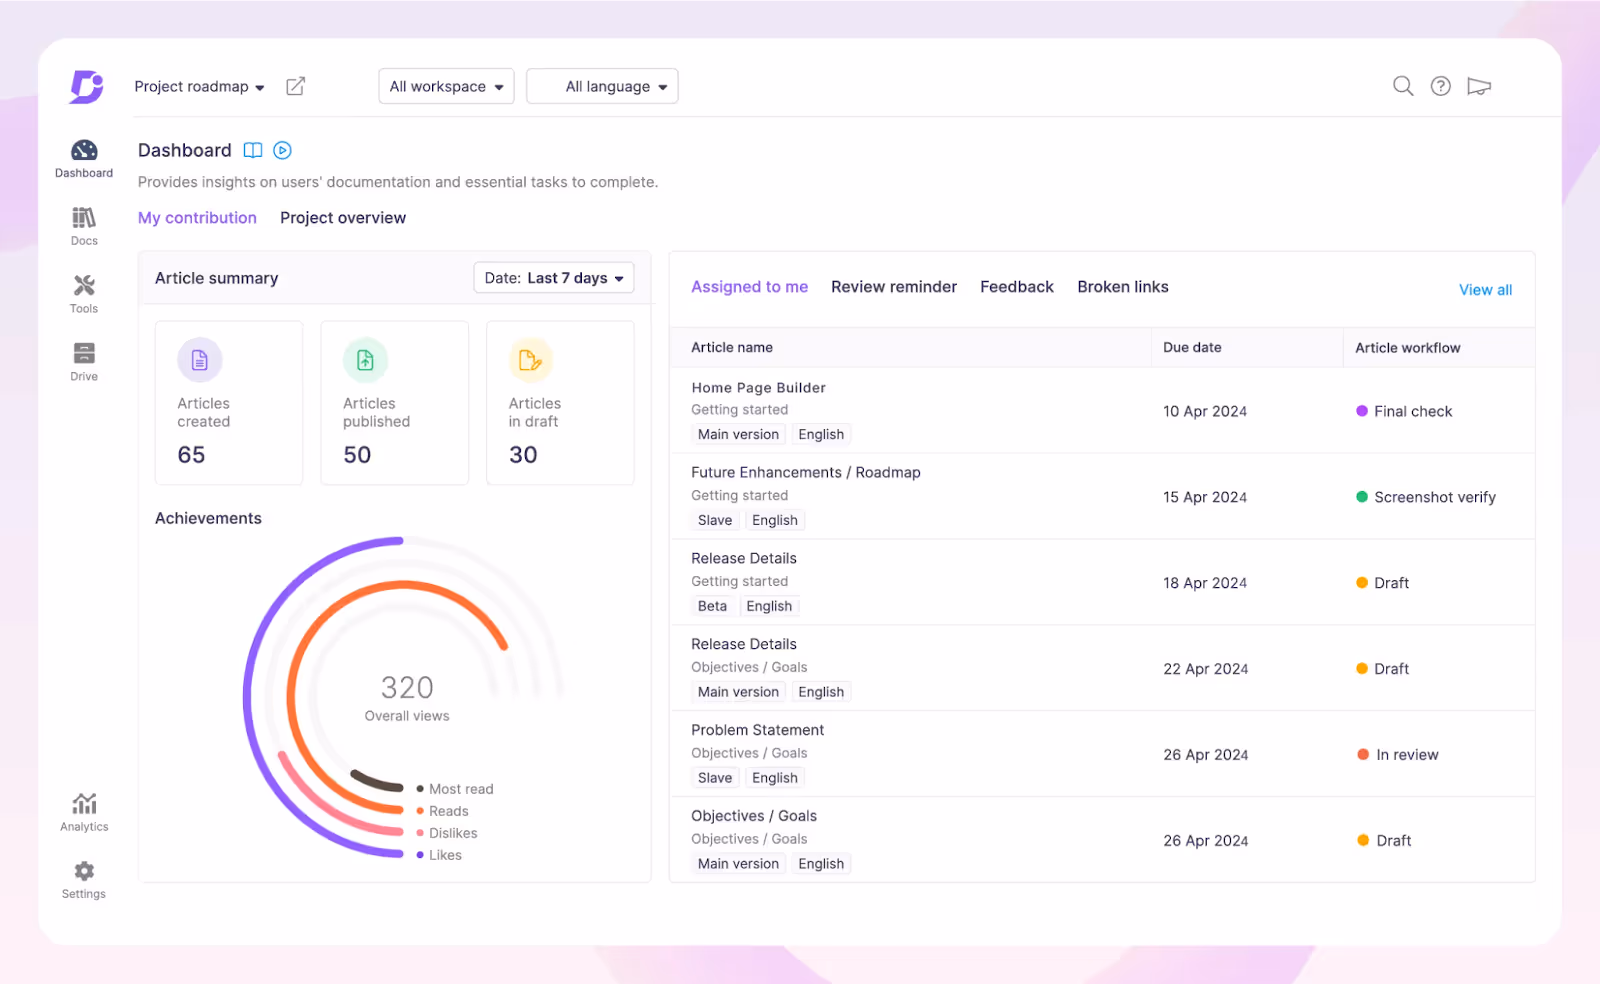Play the Dashboard video tutorial icon
Viewport: 1600px width, 984px height.
pyautogui.click(x=282, y=150)
